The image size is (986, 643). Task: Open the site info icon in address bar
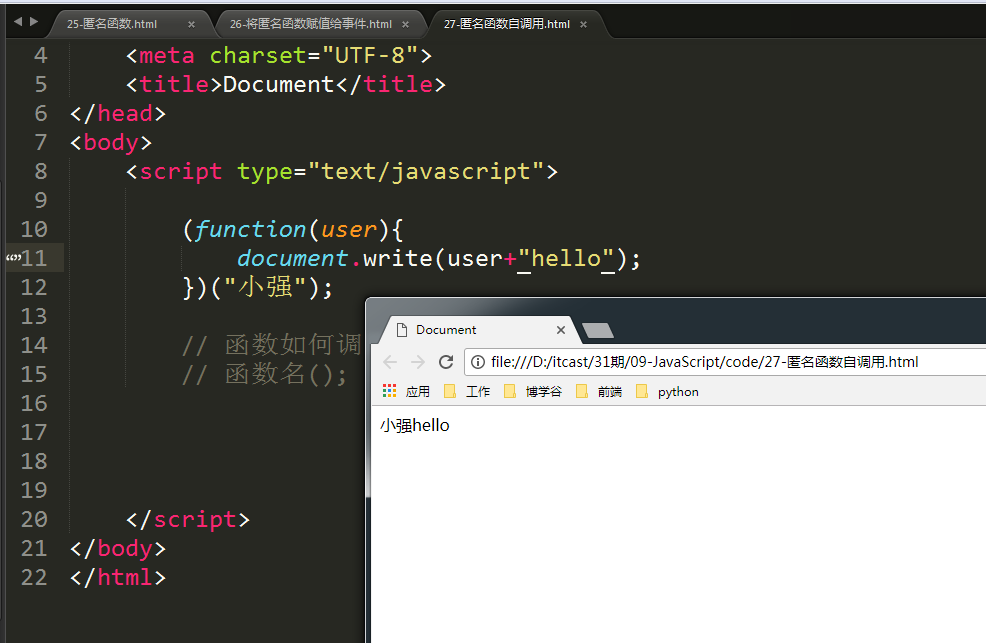(478, 362)
